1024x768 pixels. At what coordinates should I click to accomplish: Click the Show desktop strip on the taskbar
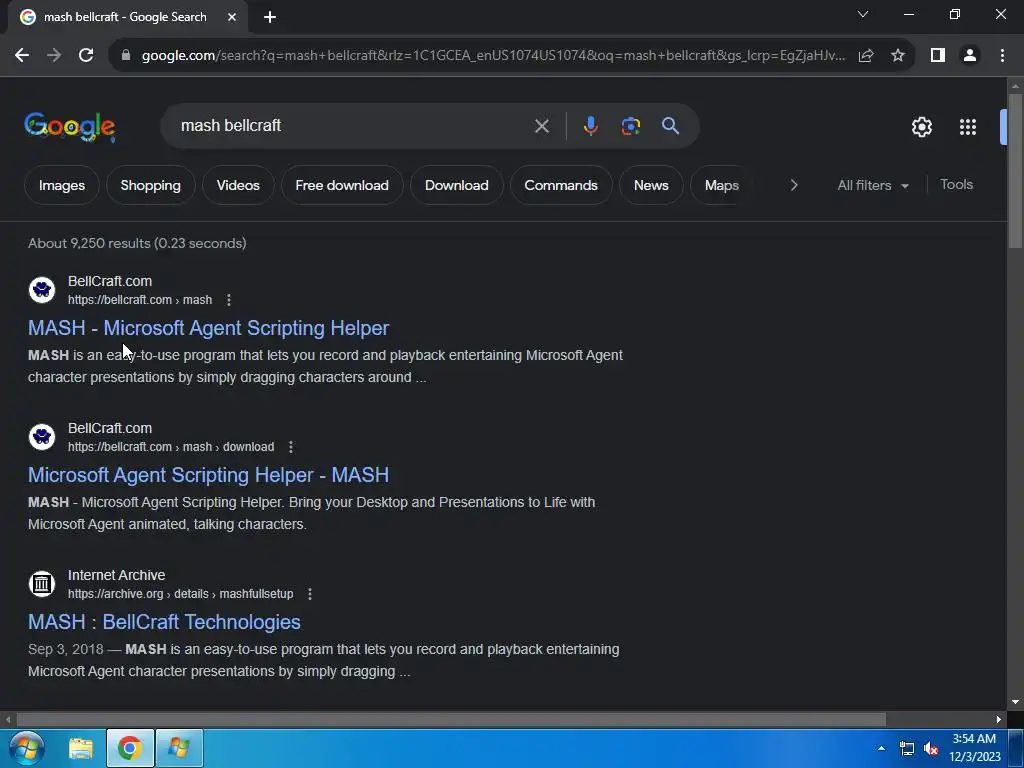click(x=1016, y=748)
